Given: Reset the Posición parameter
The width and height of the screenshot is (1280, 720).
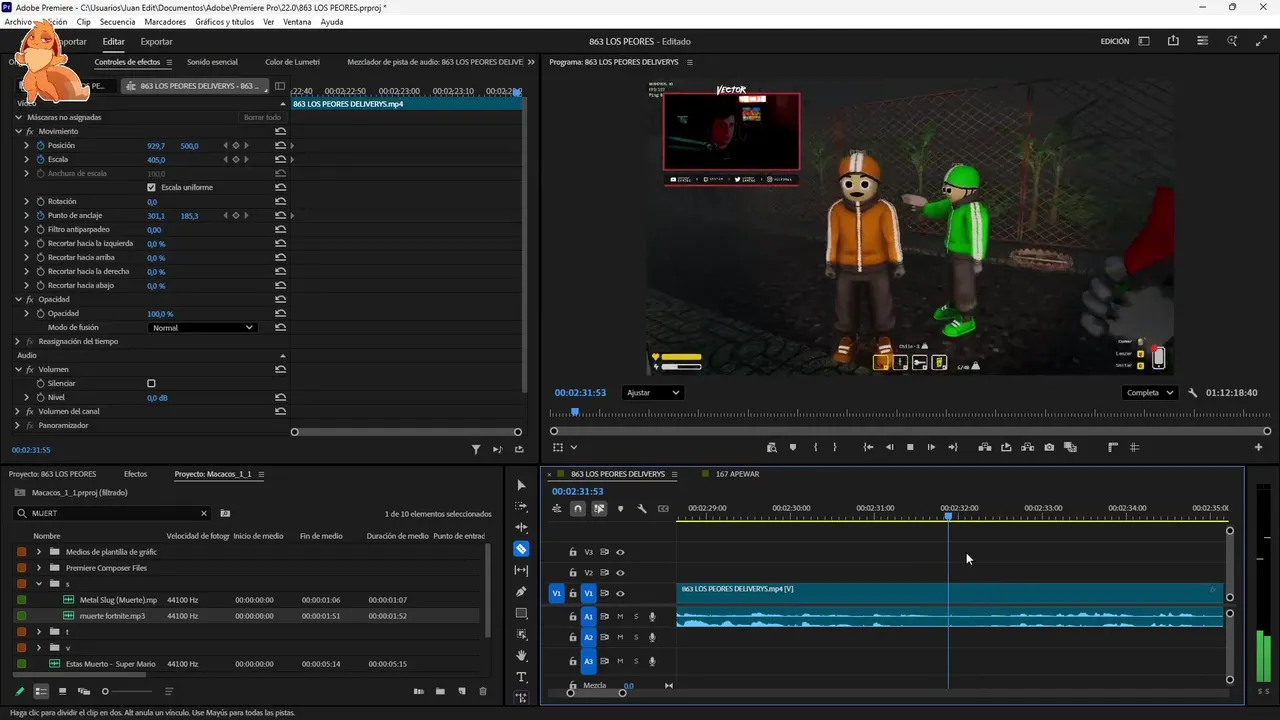Looking at the screenshot, I should [280, 145].
